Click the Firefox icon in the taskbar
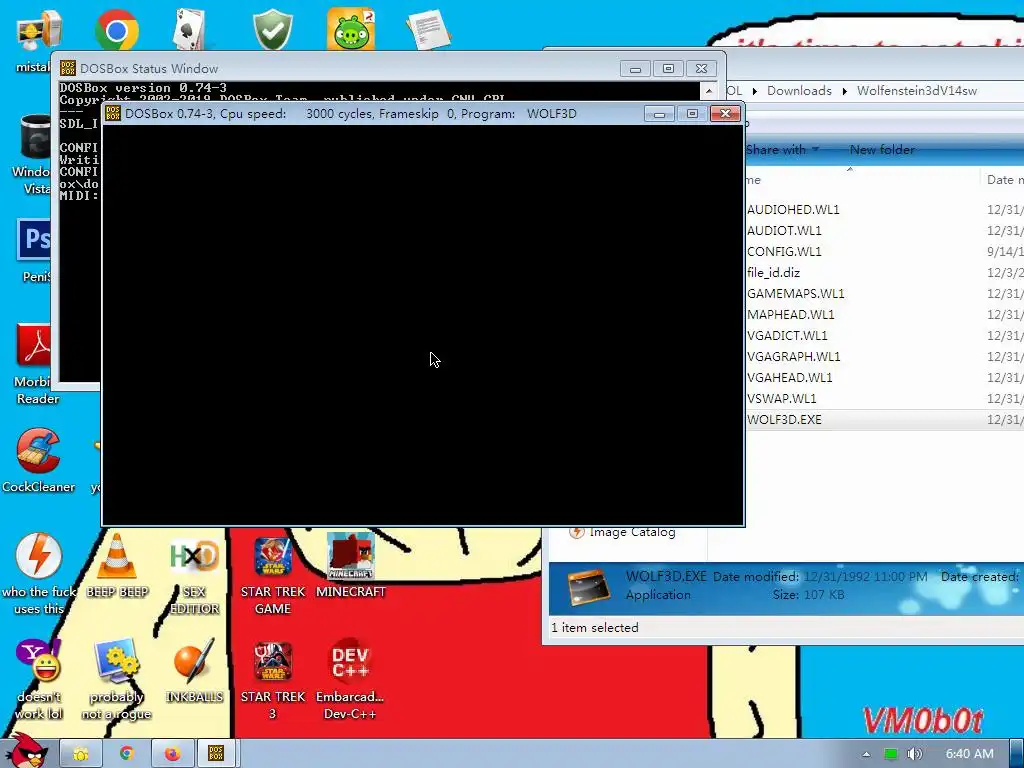Image resolution: width=1024 pixels, height=768 pixels. (x=172, y=754)
